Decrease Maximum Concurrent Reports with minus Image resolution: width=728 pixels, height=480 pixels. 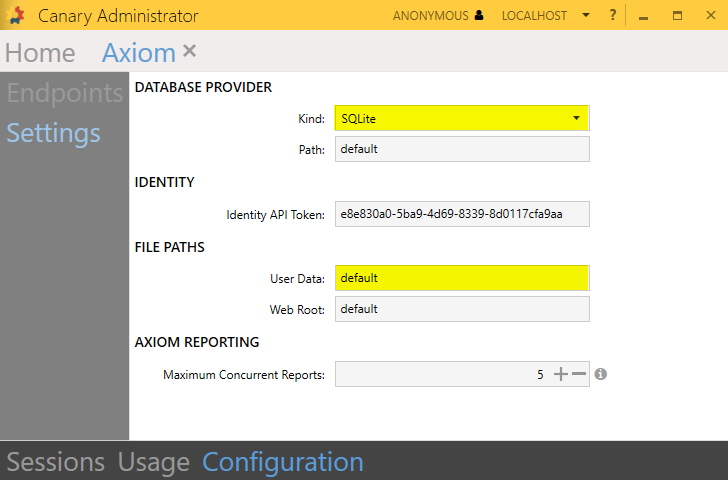click(x=578, y=374)
